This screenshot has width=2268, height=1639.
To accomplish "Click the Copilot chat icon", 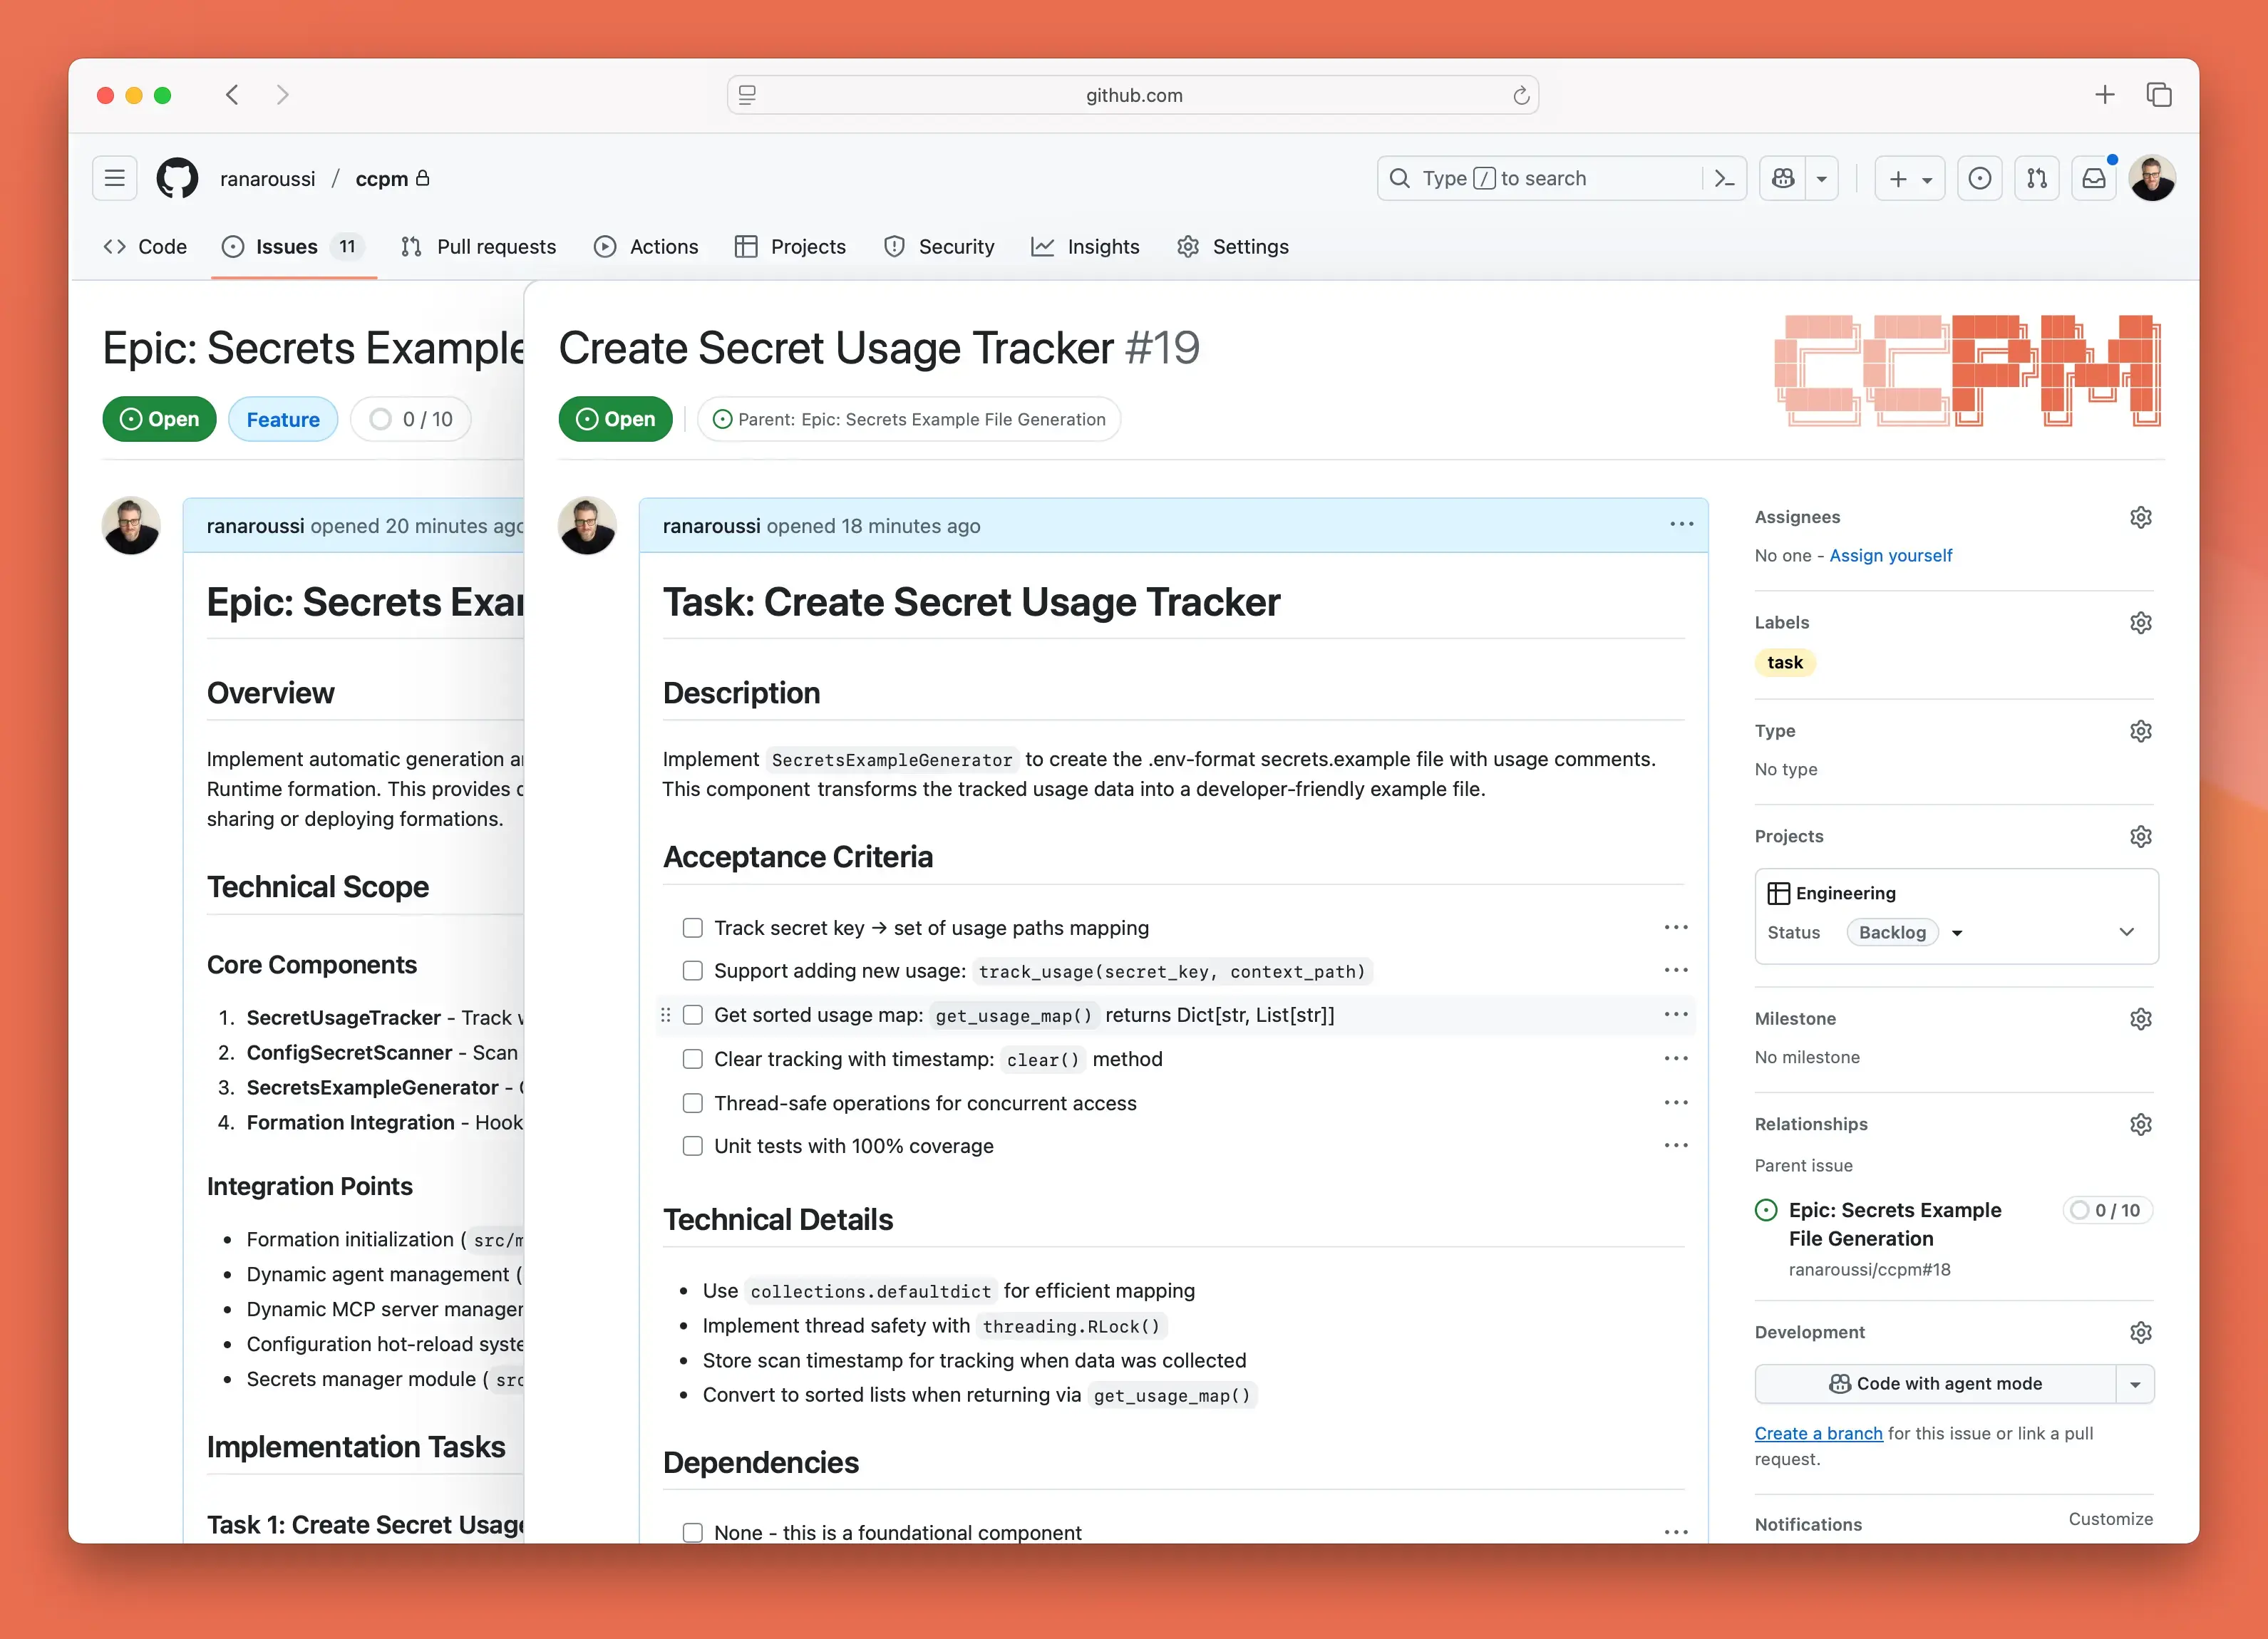I will pyautogui.click(x=1783, y=178).
